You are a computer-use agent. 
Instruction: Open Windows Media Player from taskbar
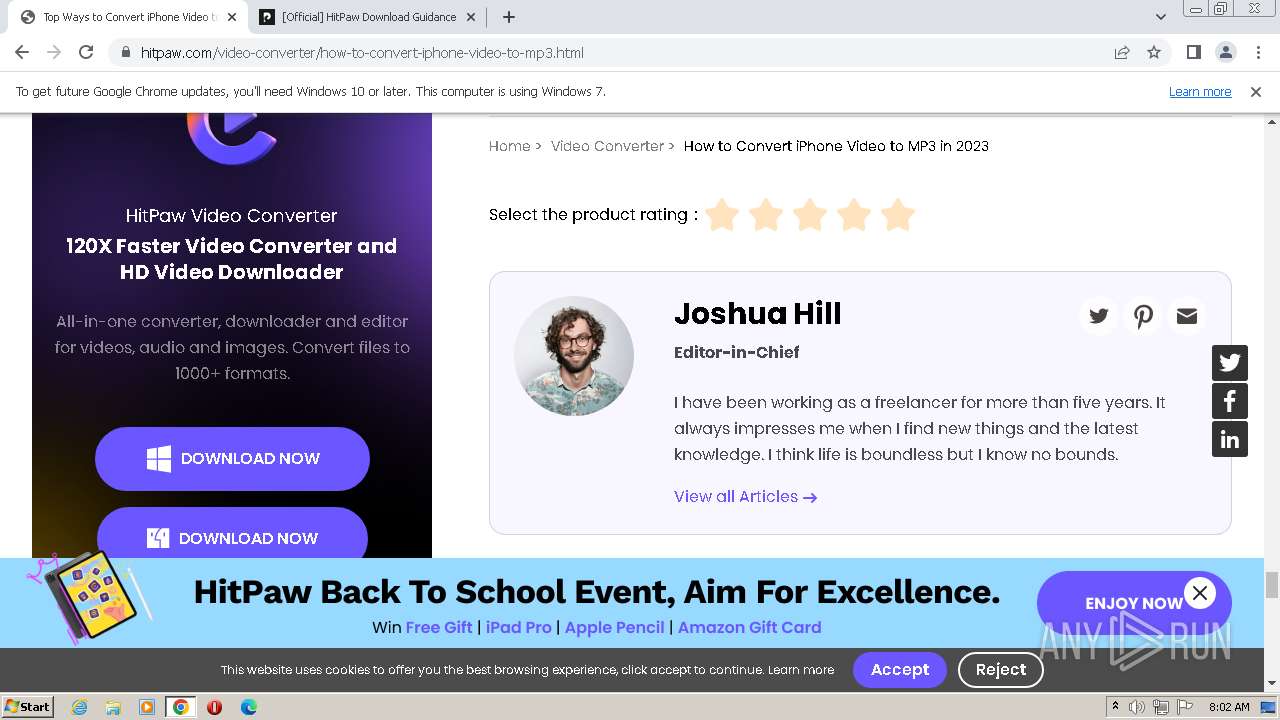(147, 707)
